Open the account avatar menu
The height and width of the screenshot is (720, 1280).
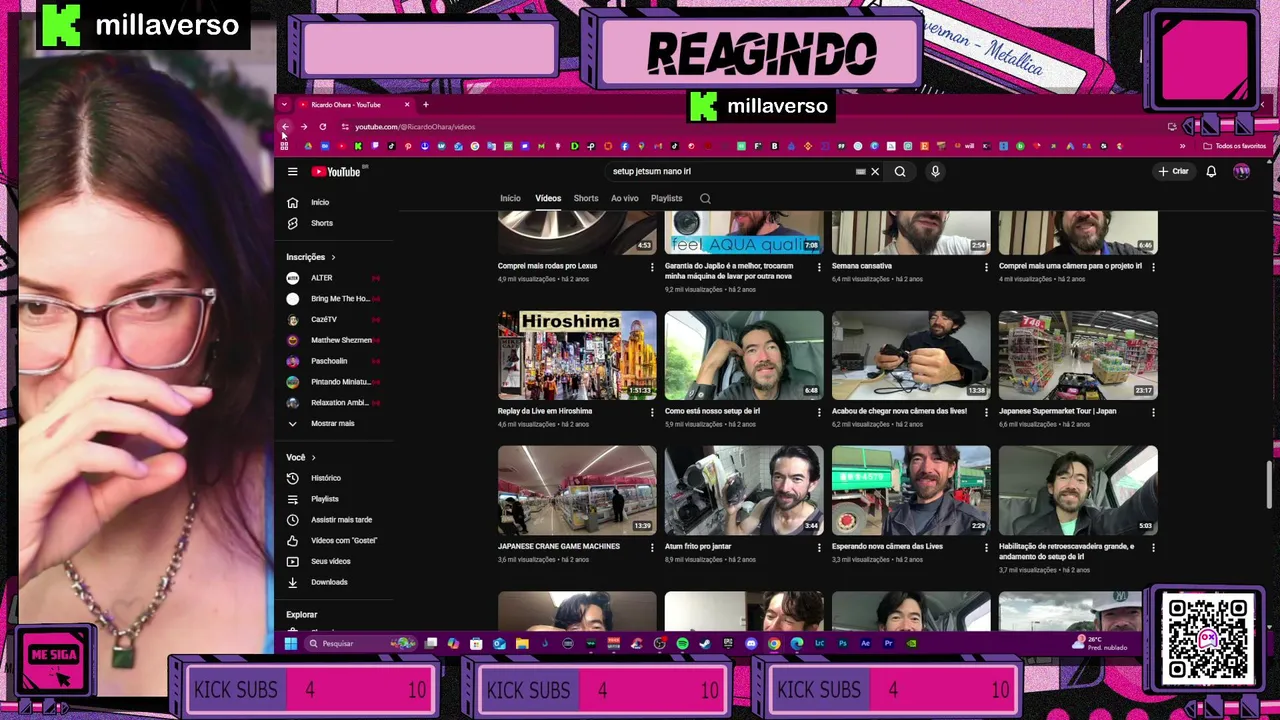click(x=1242, y=172)
